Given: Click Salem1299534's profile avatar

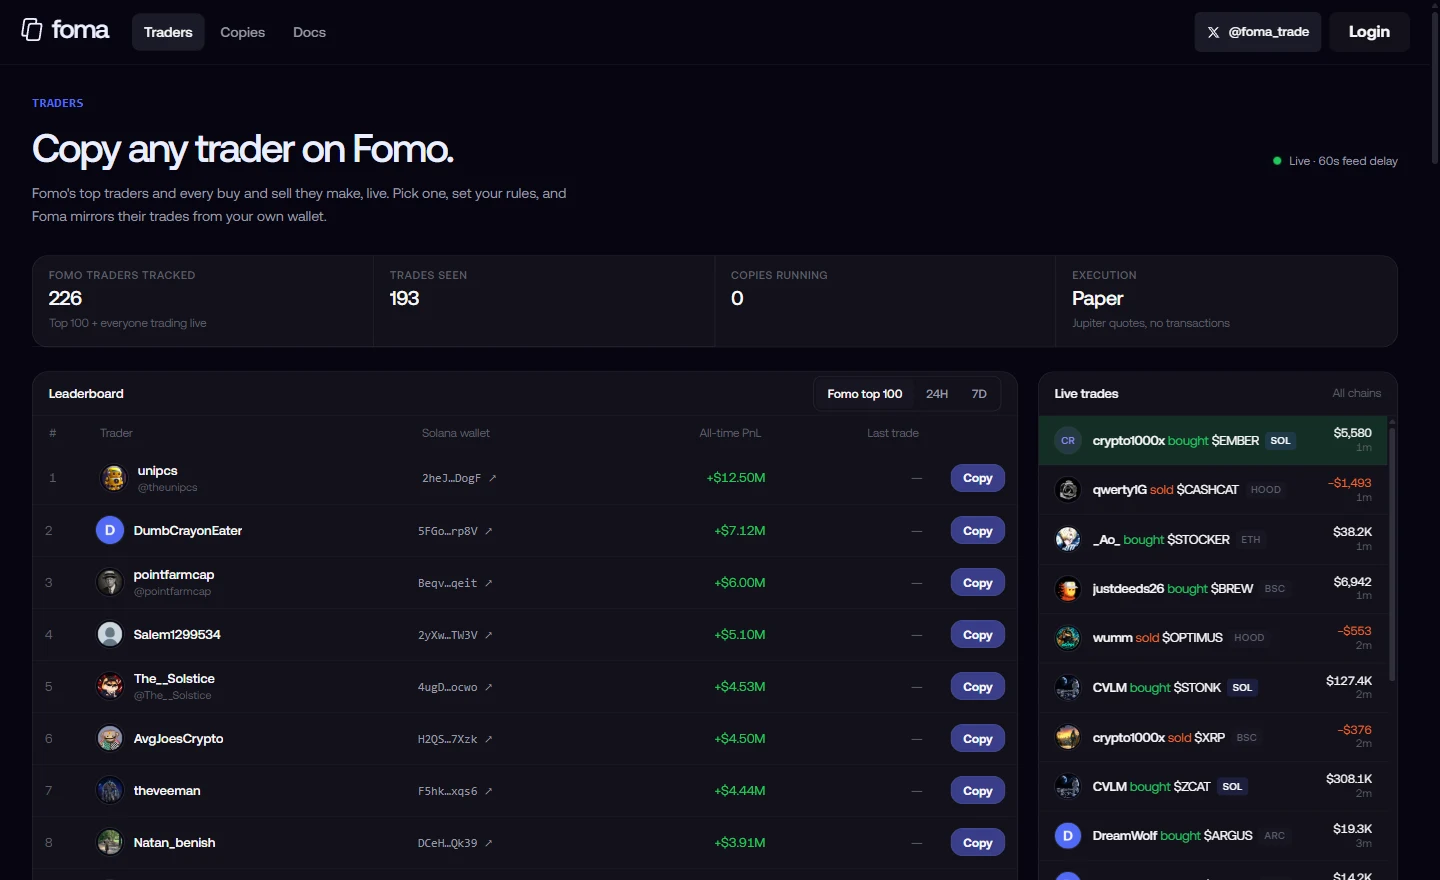Looking at the screenshot, I should point(110,634).
